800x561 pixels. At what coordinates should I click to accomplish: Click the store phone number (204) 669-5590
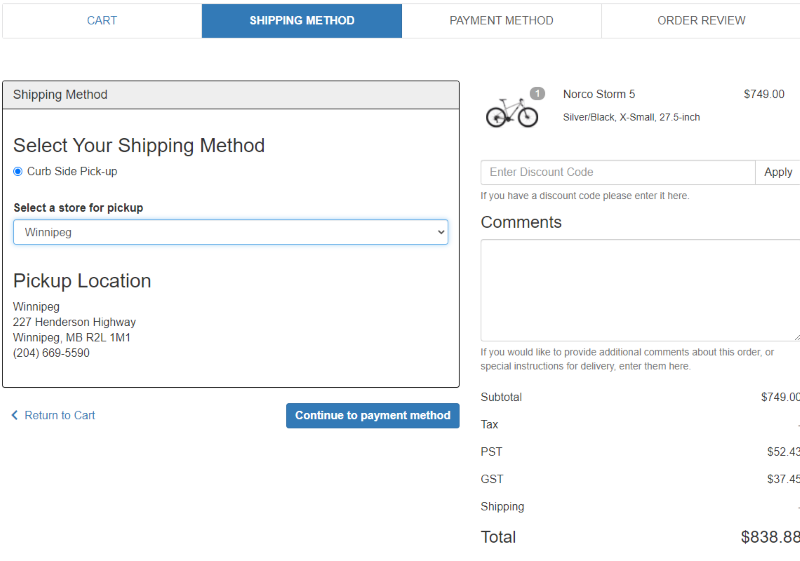point(51,353)
